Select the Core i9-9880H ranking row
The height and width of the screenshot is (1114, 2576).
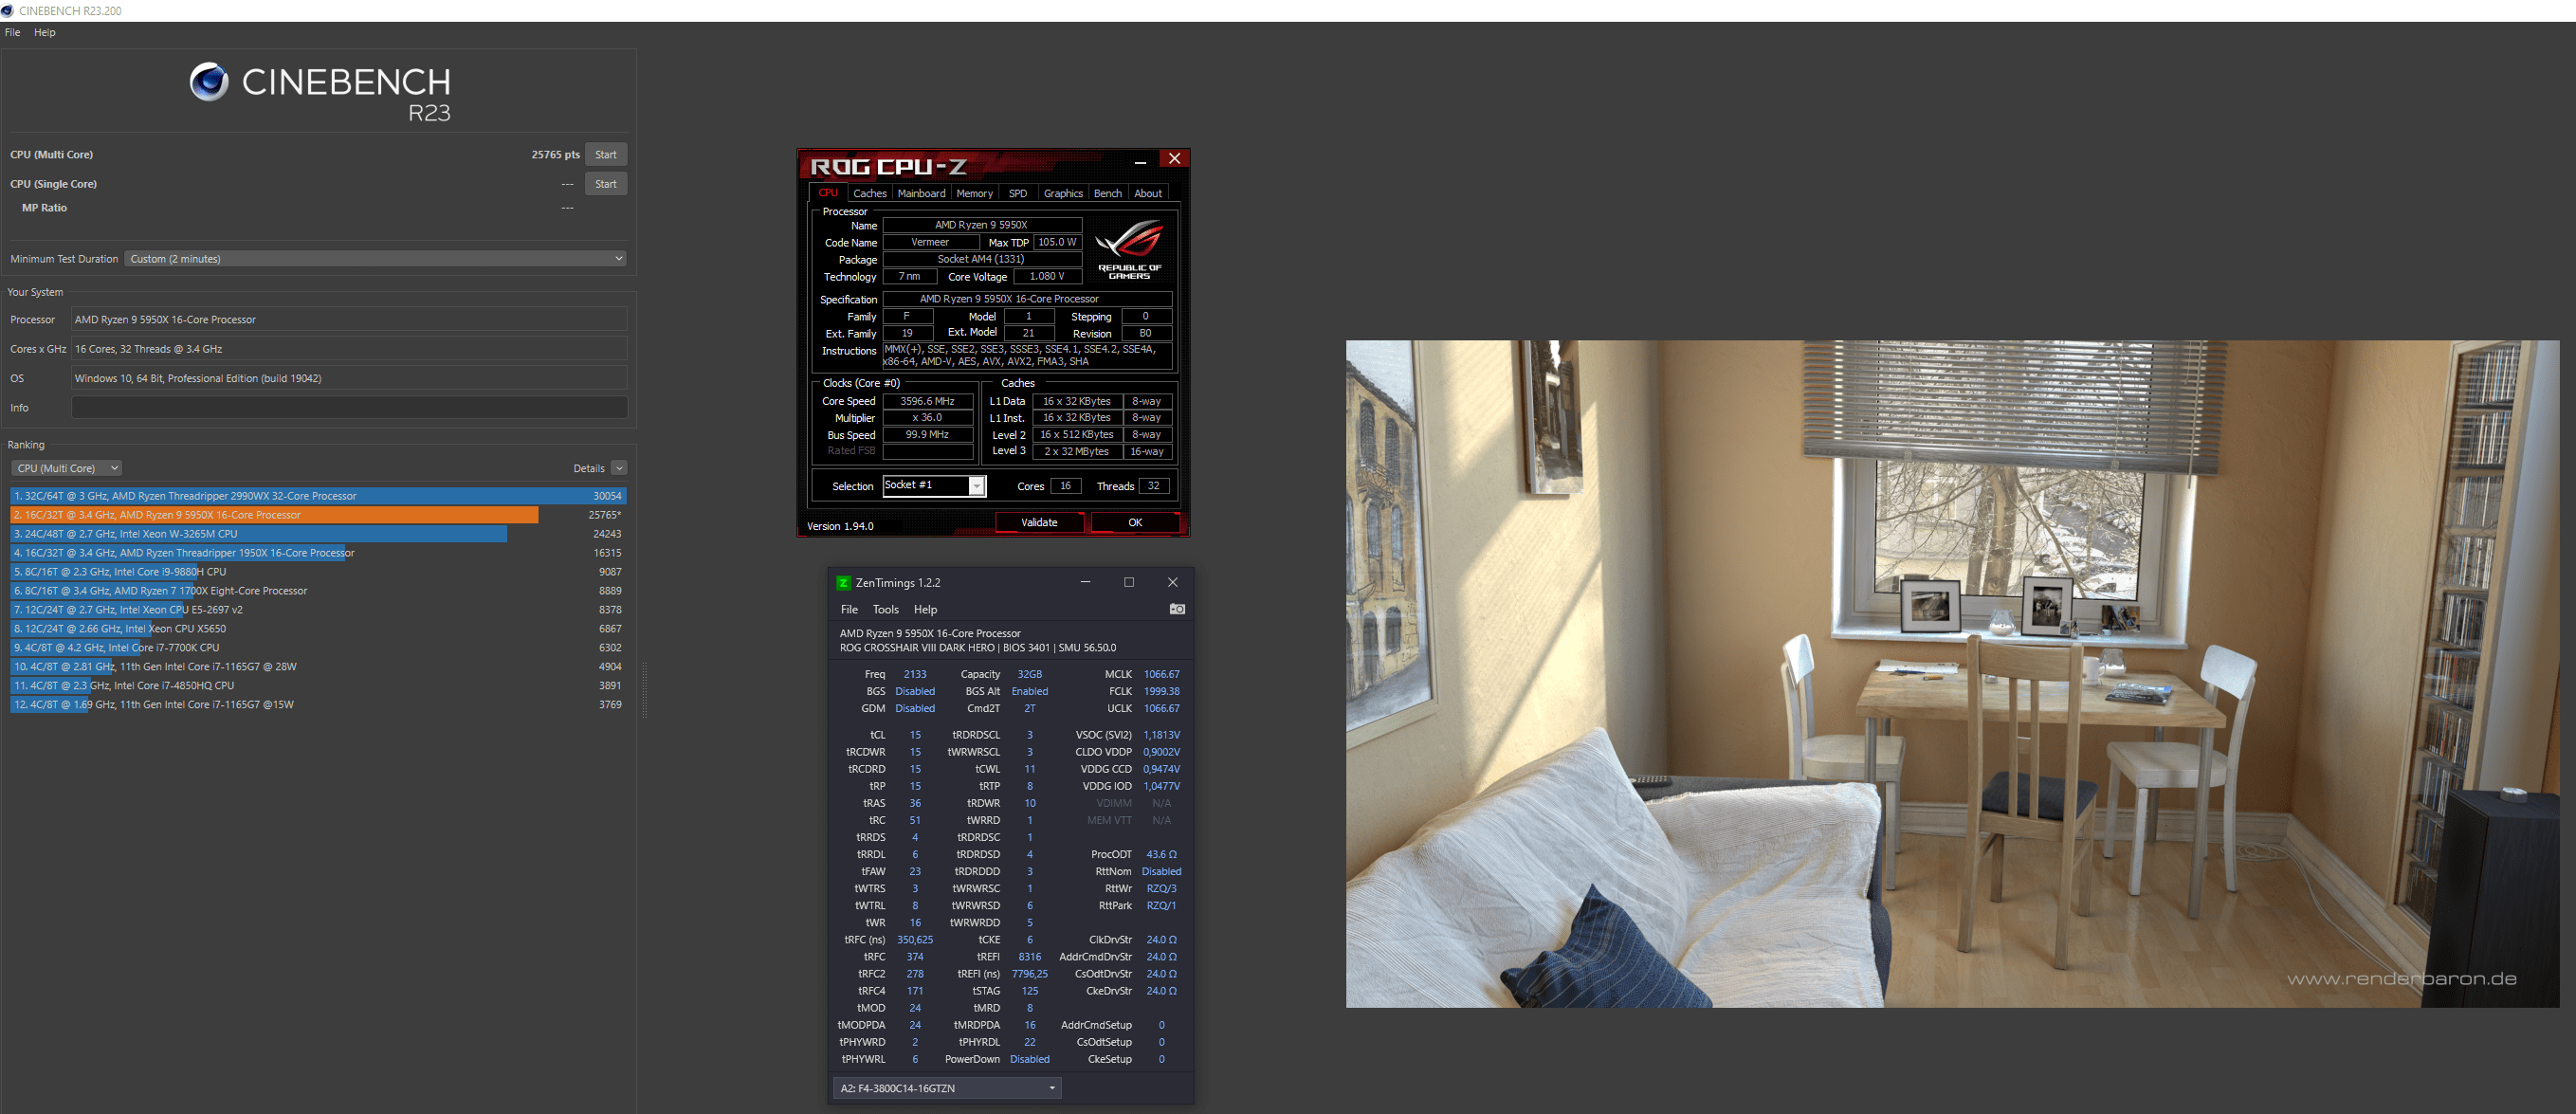click(x=318, y=572)
